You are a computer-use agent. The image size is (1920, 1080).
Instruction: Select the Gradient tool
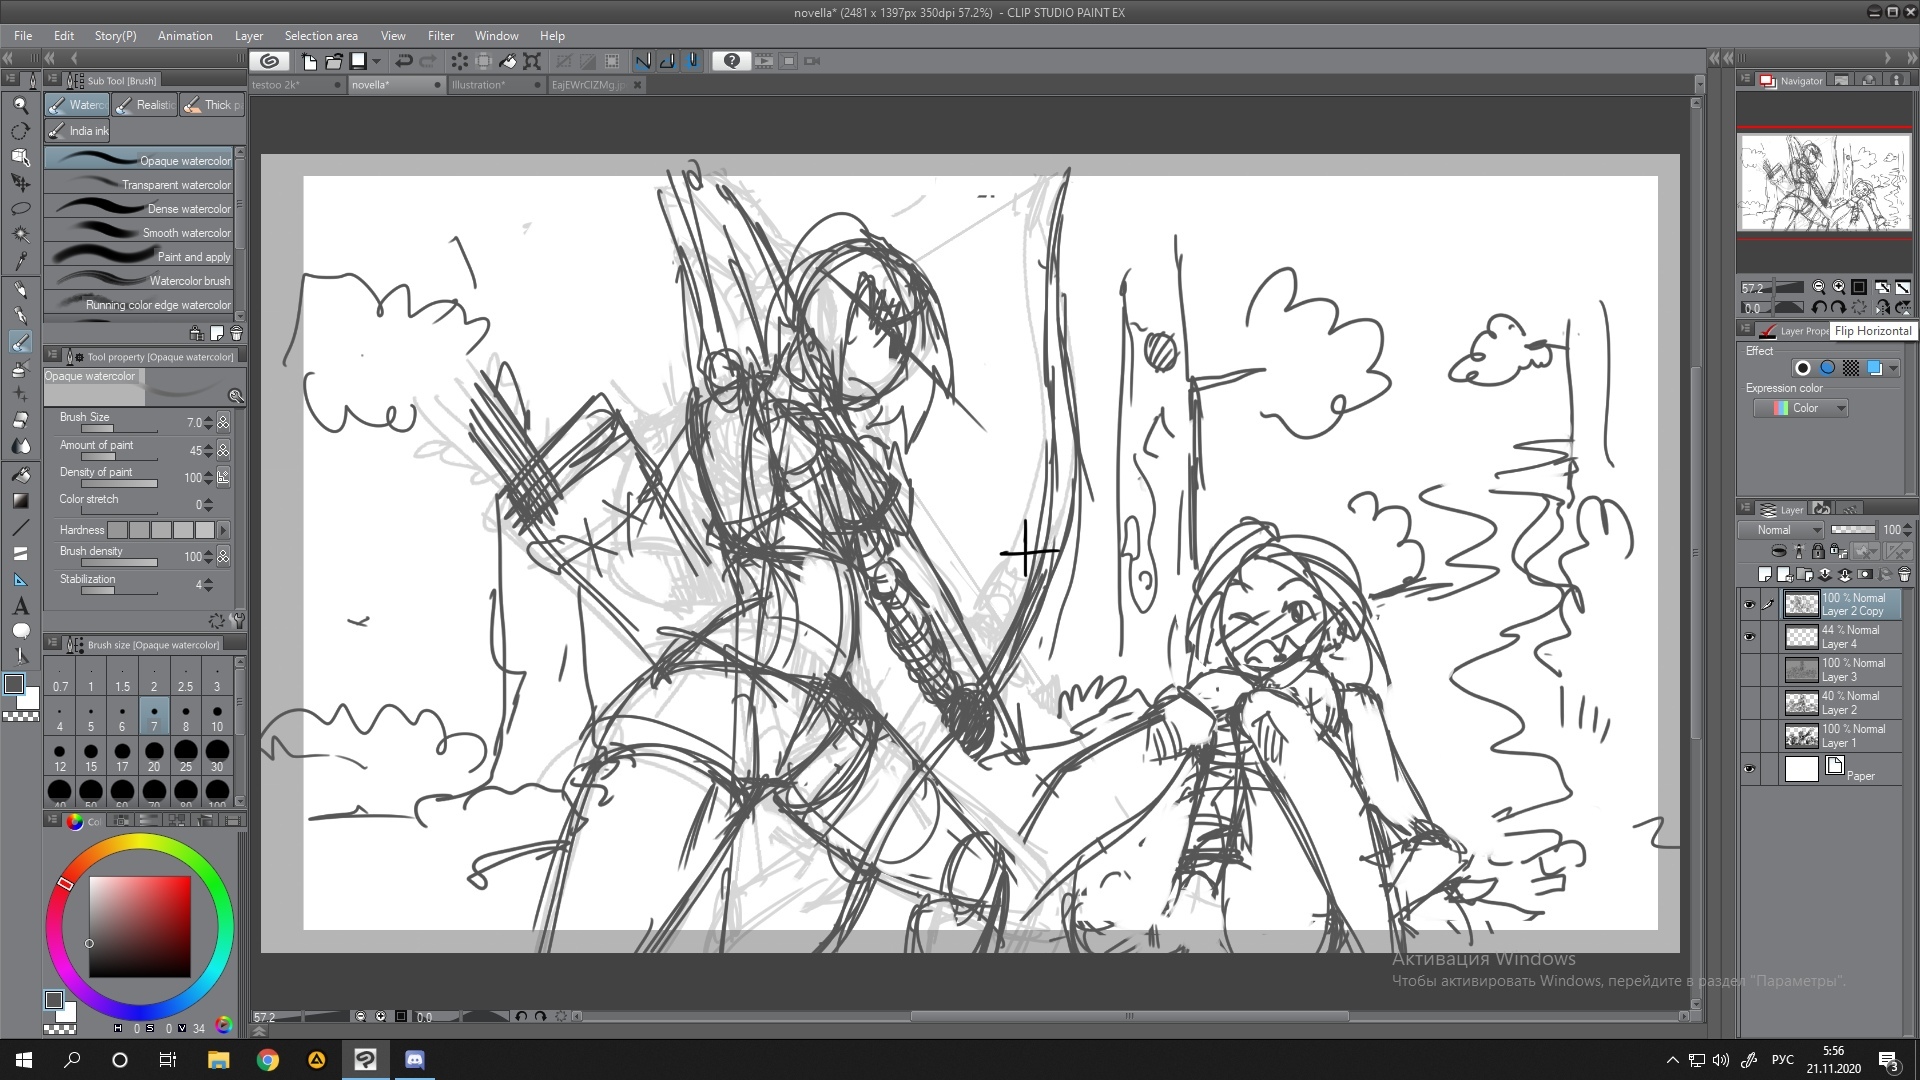tap(20, 501)
